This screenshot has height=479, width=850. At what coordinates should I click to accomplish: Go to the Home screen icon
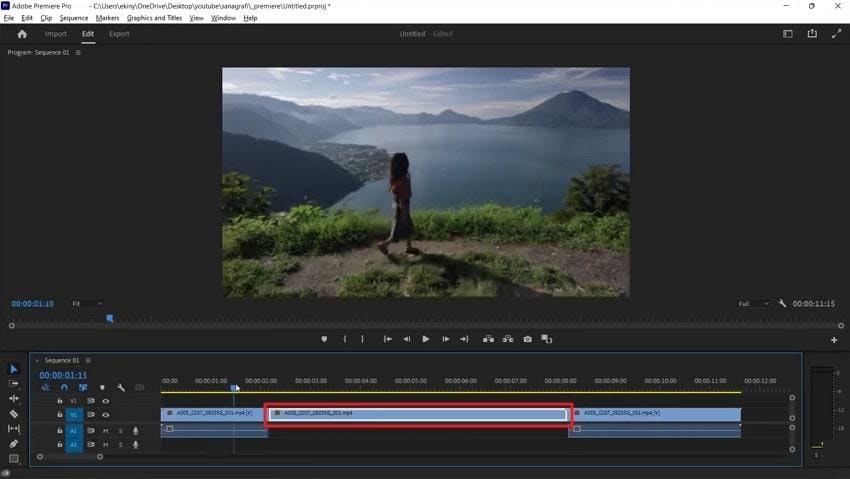(22, 34)
